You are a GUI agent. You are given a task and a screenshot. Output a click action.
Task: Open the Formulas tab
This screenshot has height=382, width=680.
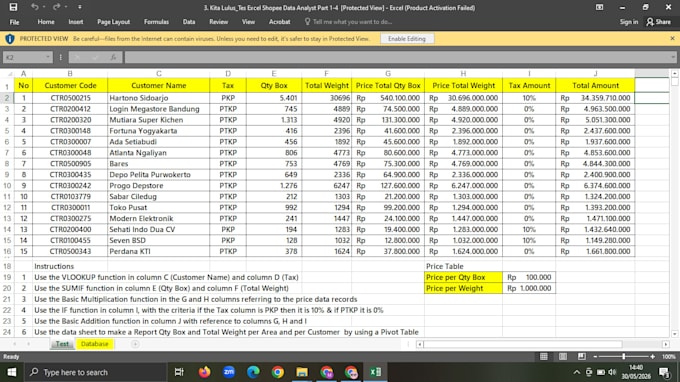[x=156, y=22]
